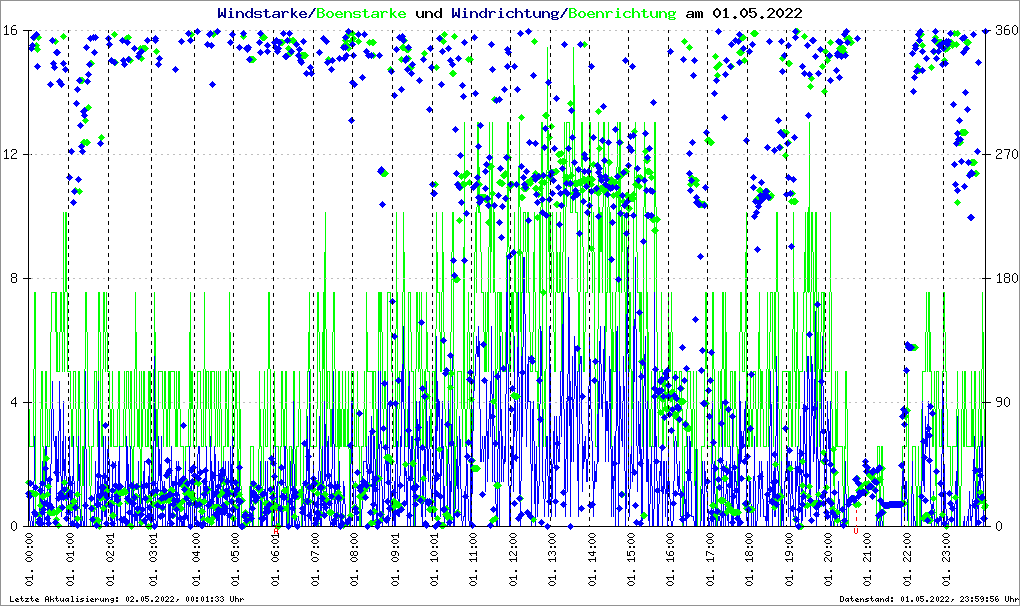Click the blue "Windrichtung" title text
The height and width of the screenshot is (606, 1020).
[507, 13]
